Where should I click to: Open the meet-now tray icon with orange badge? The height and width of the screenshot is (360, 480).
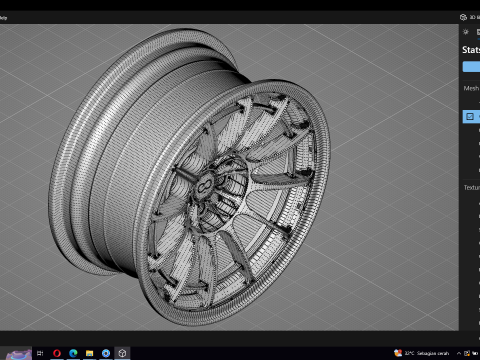point(467,353)
